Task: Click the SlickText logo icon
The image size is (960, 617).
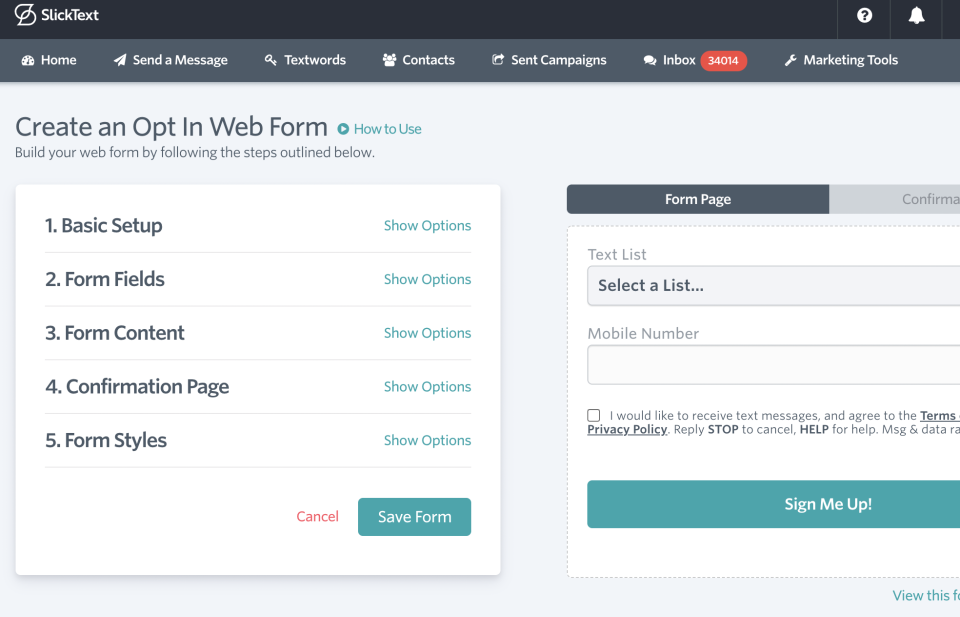Action: 25,15
